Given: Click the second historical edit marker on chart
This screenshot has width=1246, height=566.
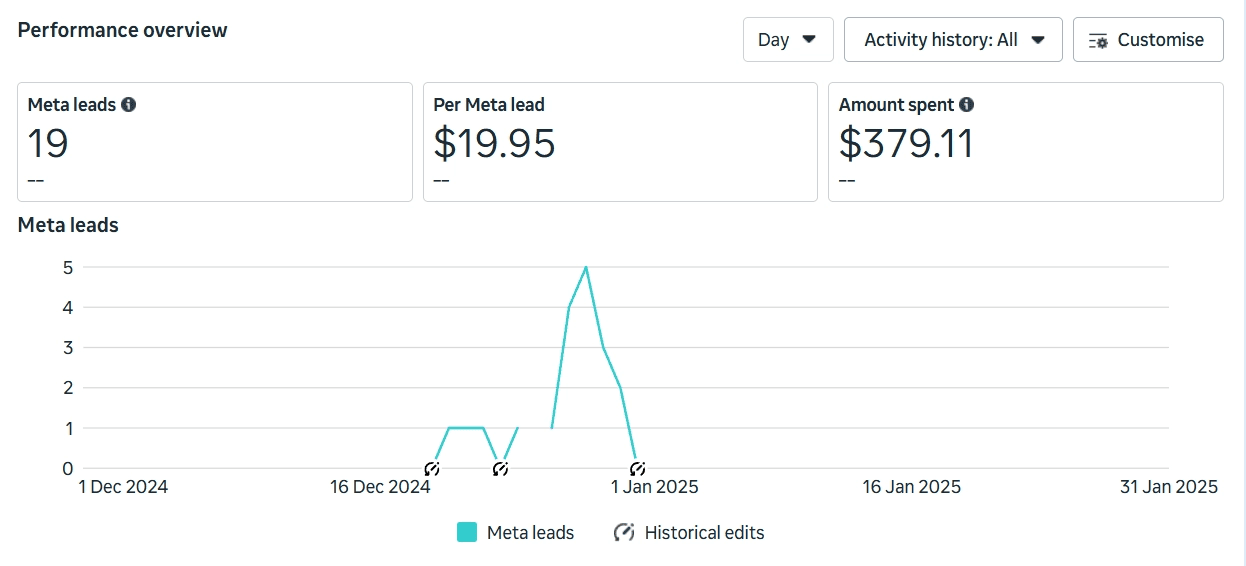Looking at the screenshot, I should (501, 468).
